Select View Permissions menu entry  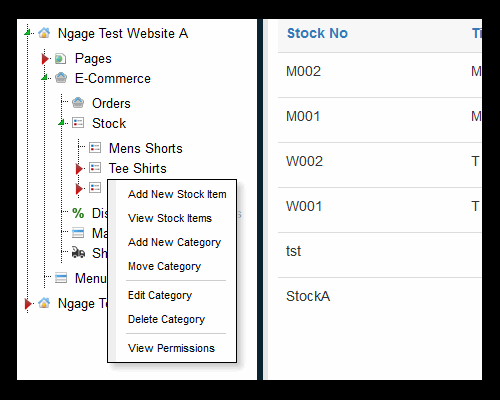[x=171, y=348]
